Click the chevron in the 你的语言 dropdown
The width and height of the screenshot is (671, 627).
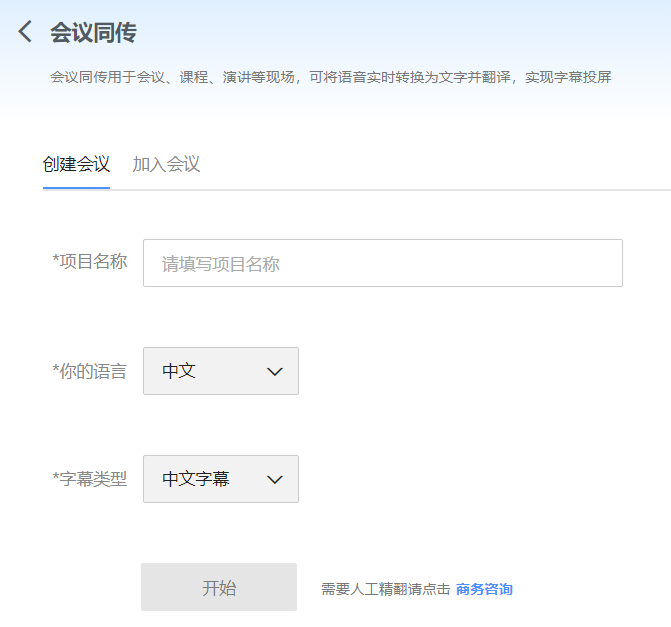point(276,371)
